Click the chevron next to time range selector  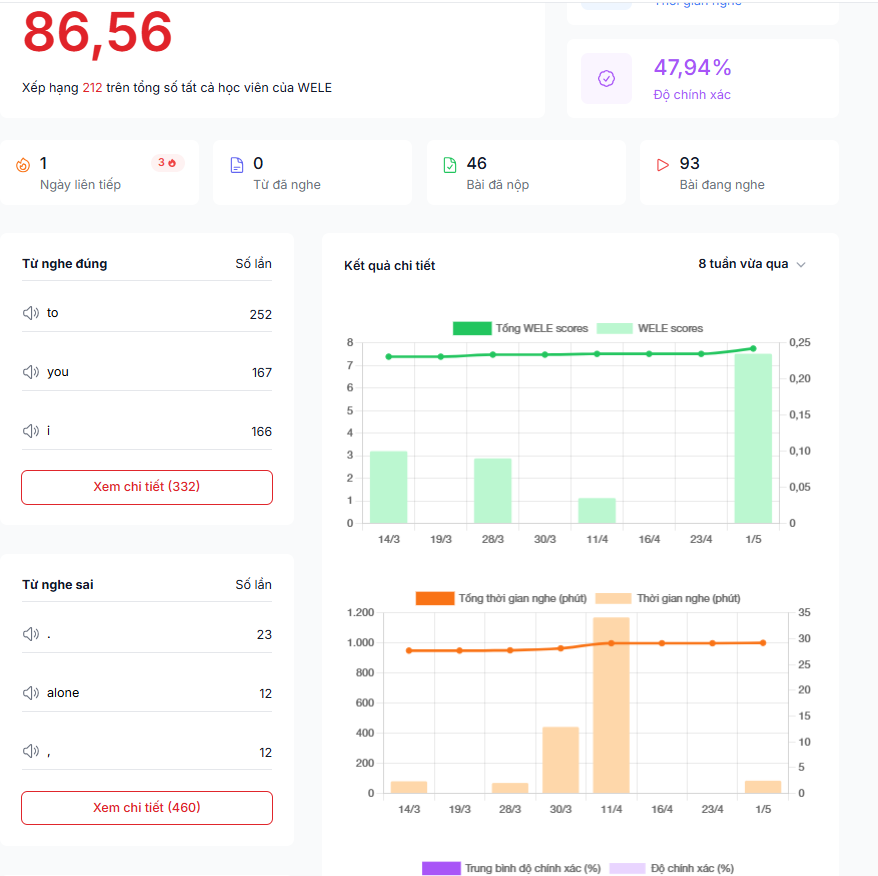[x=800, y=265]
